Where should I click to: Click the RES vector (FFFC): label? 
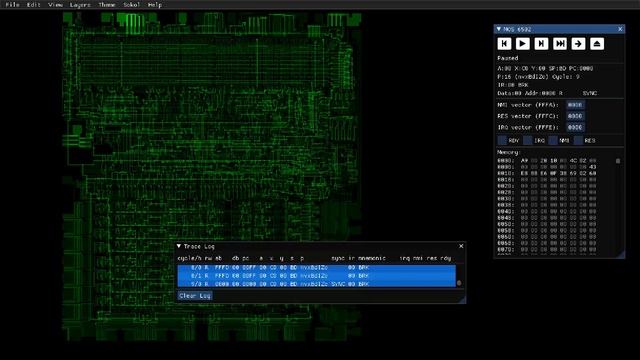529,116
